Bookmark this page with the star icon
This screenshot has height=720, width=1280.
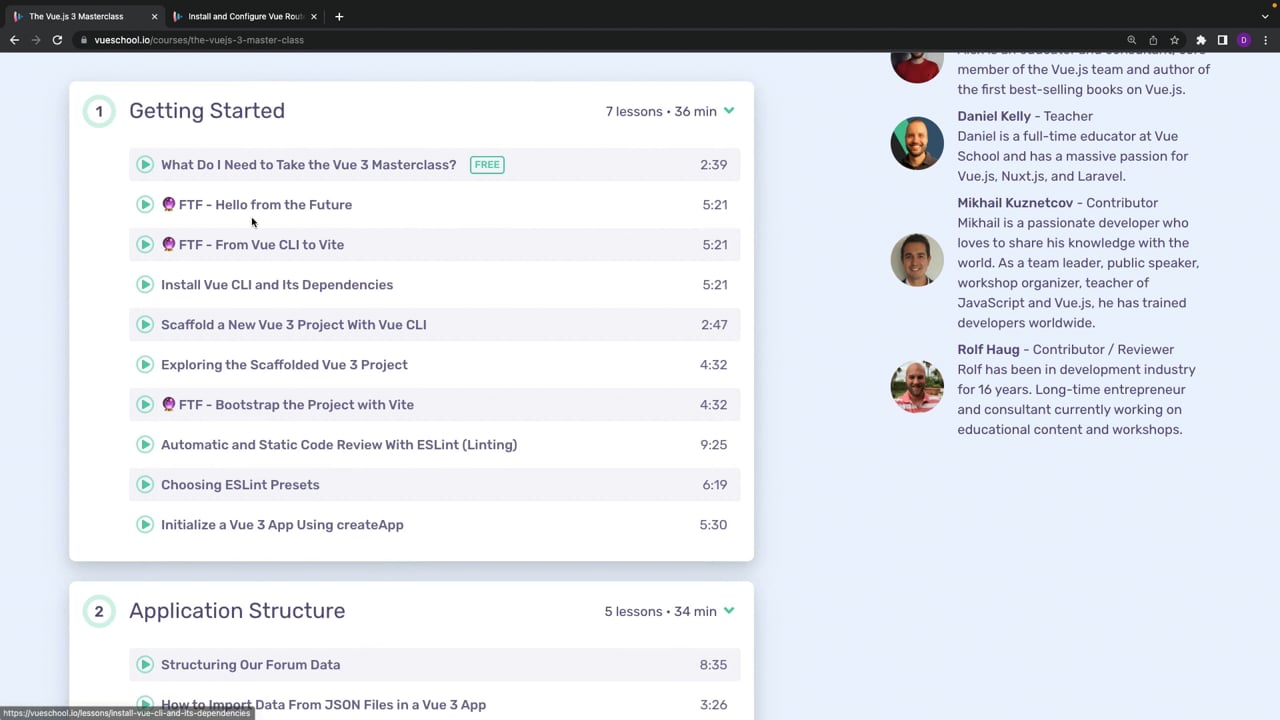1175,40
